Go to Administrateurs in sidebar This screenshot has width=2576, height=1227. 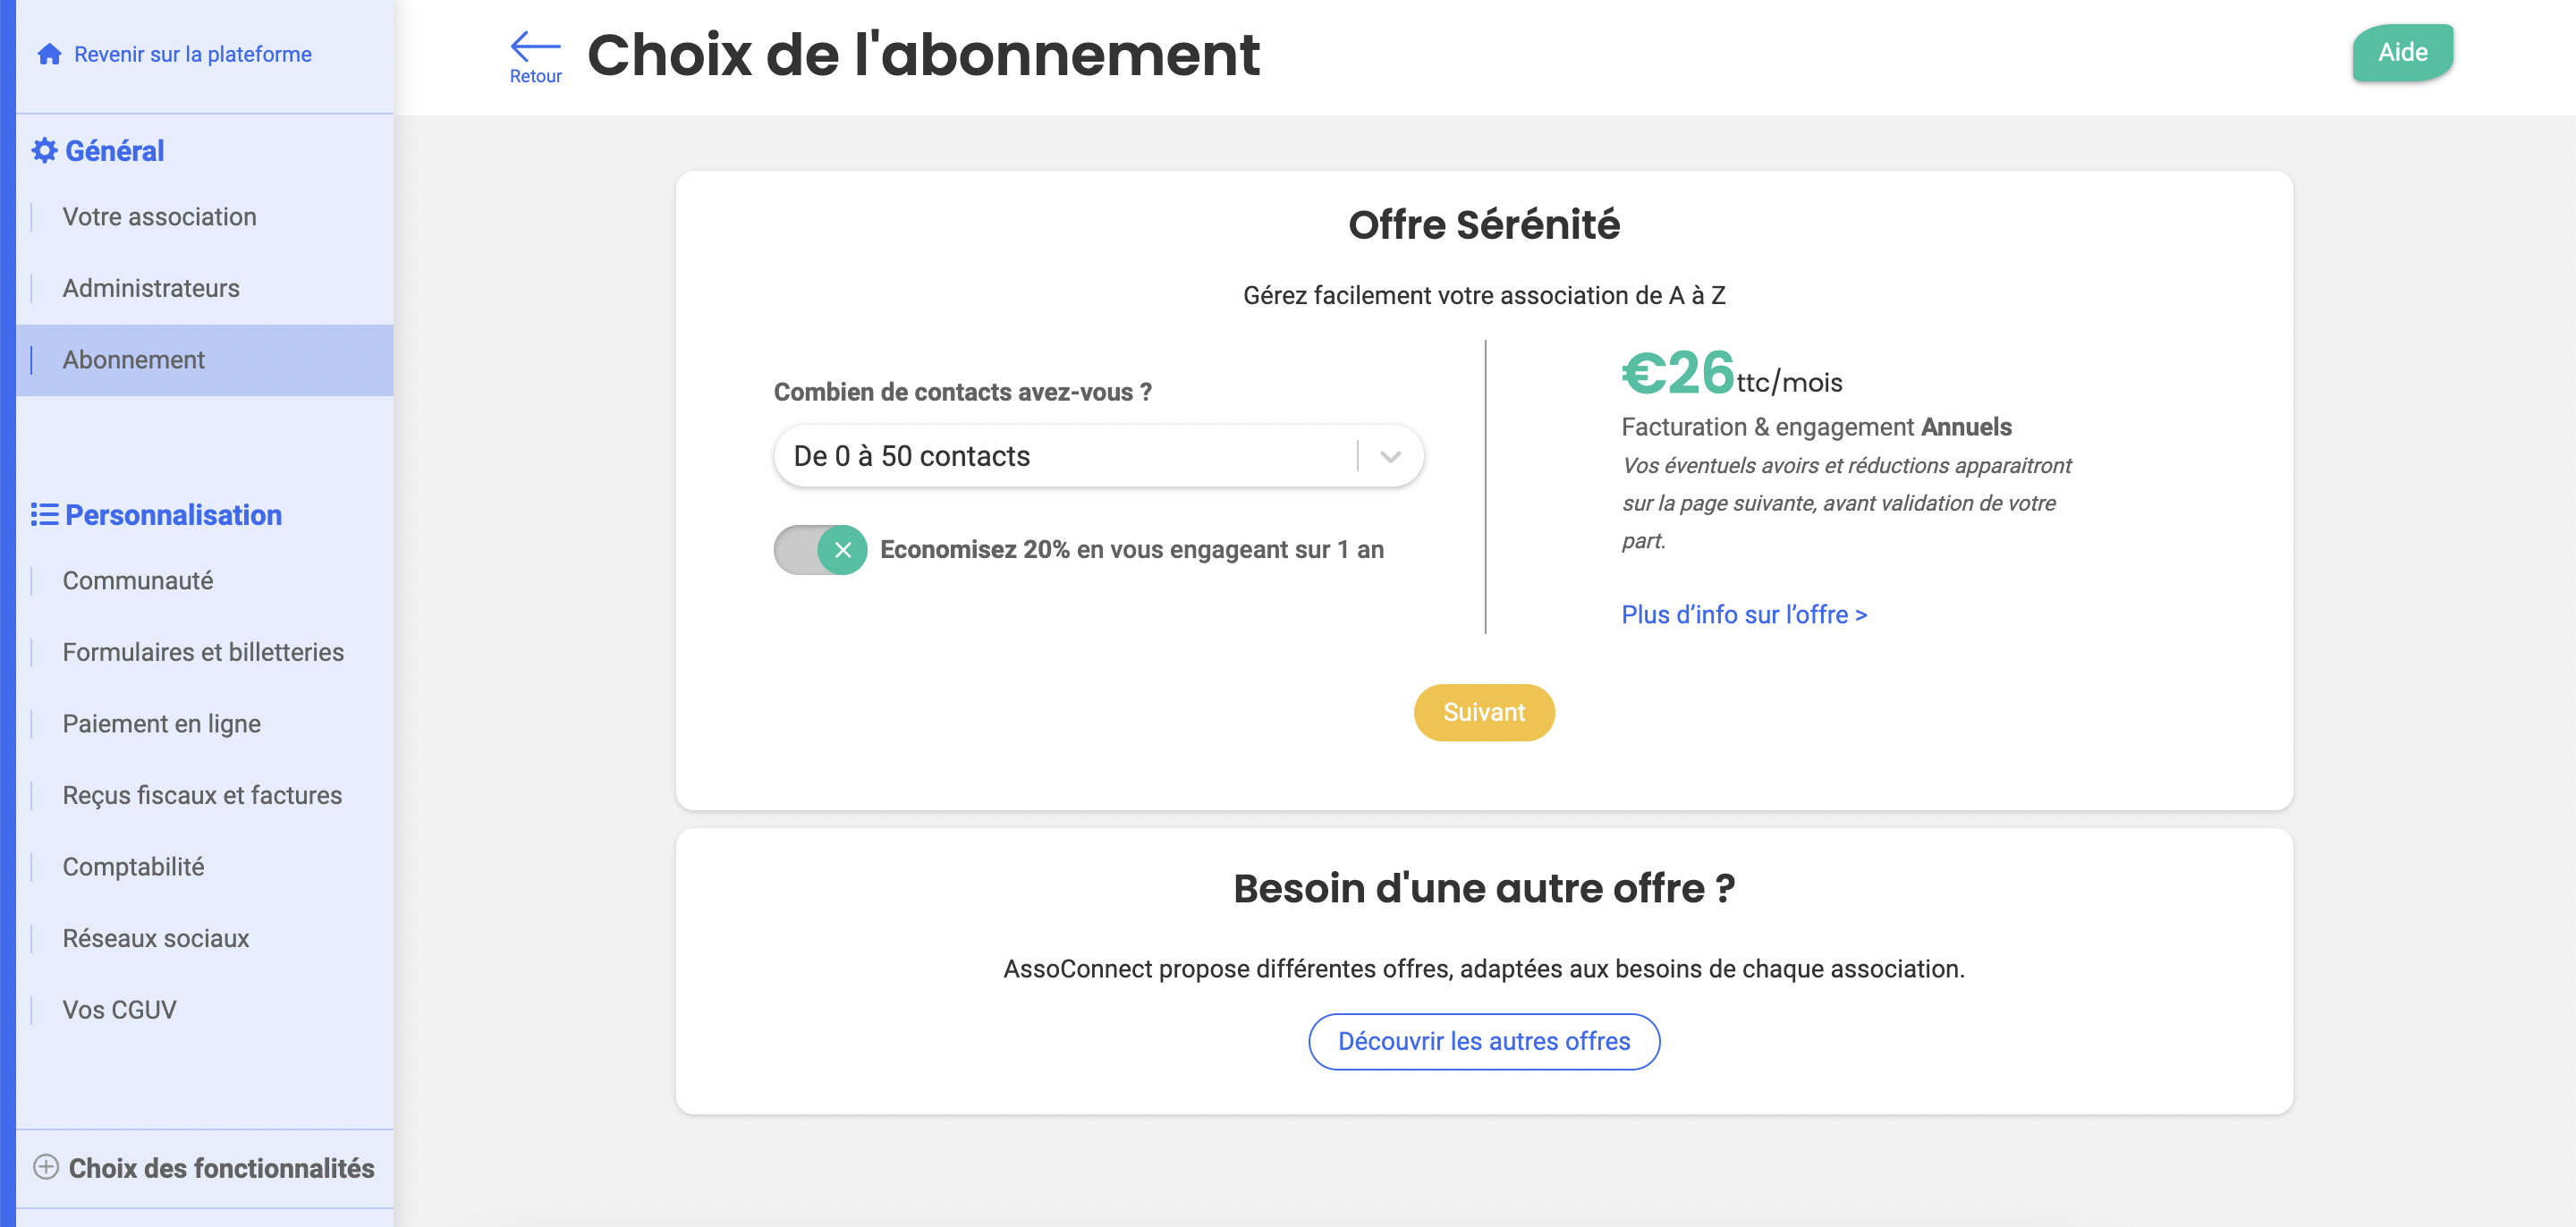pos(151,288)
